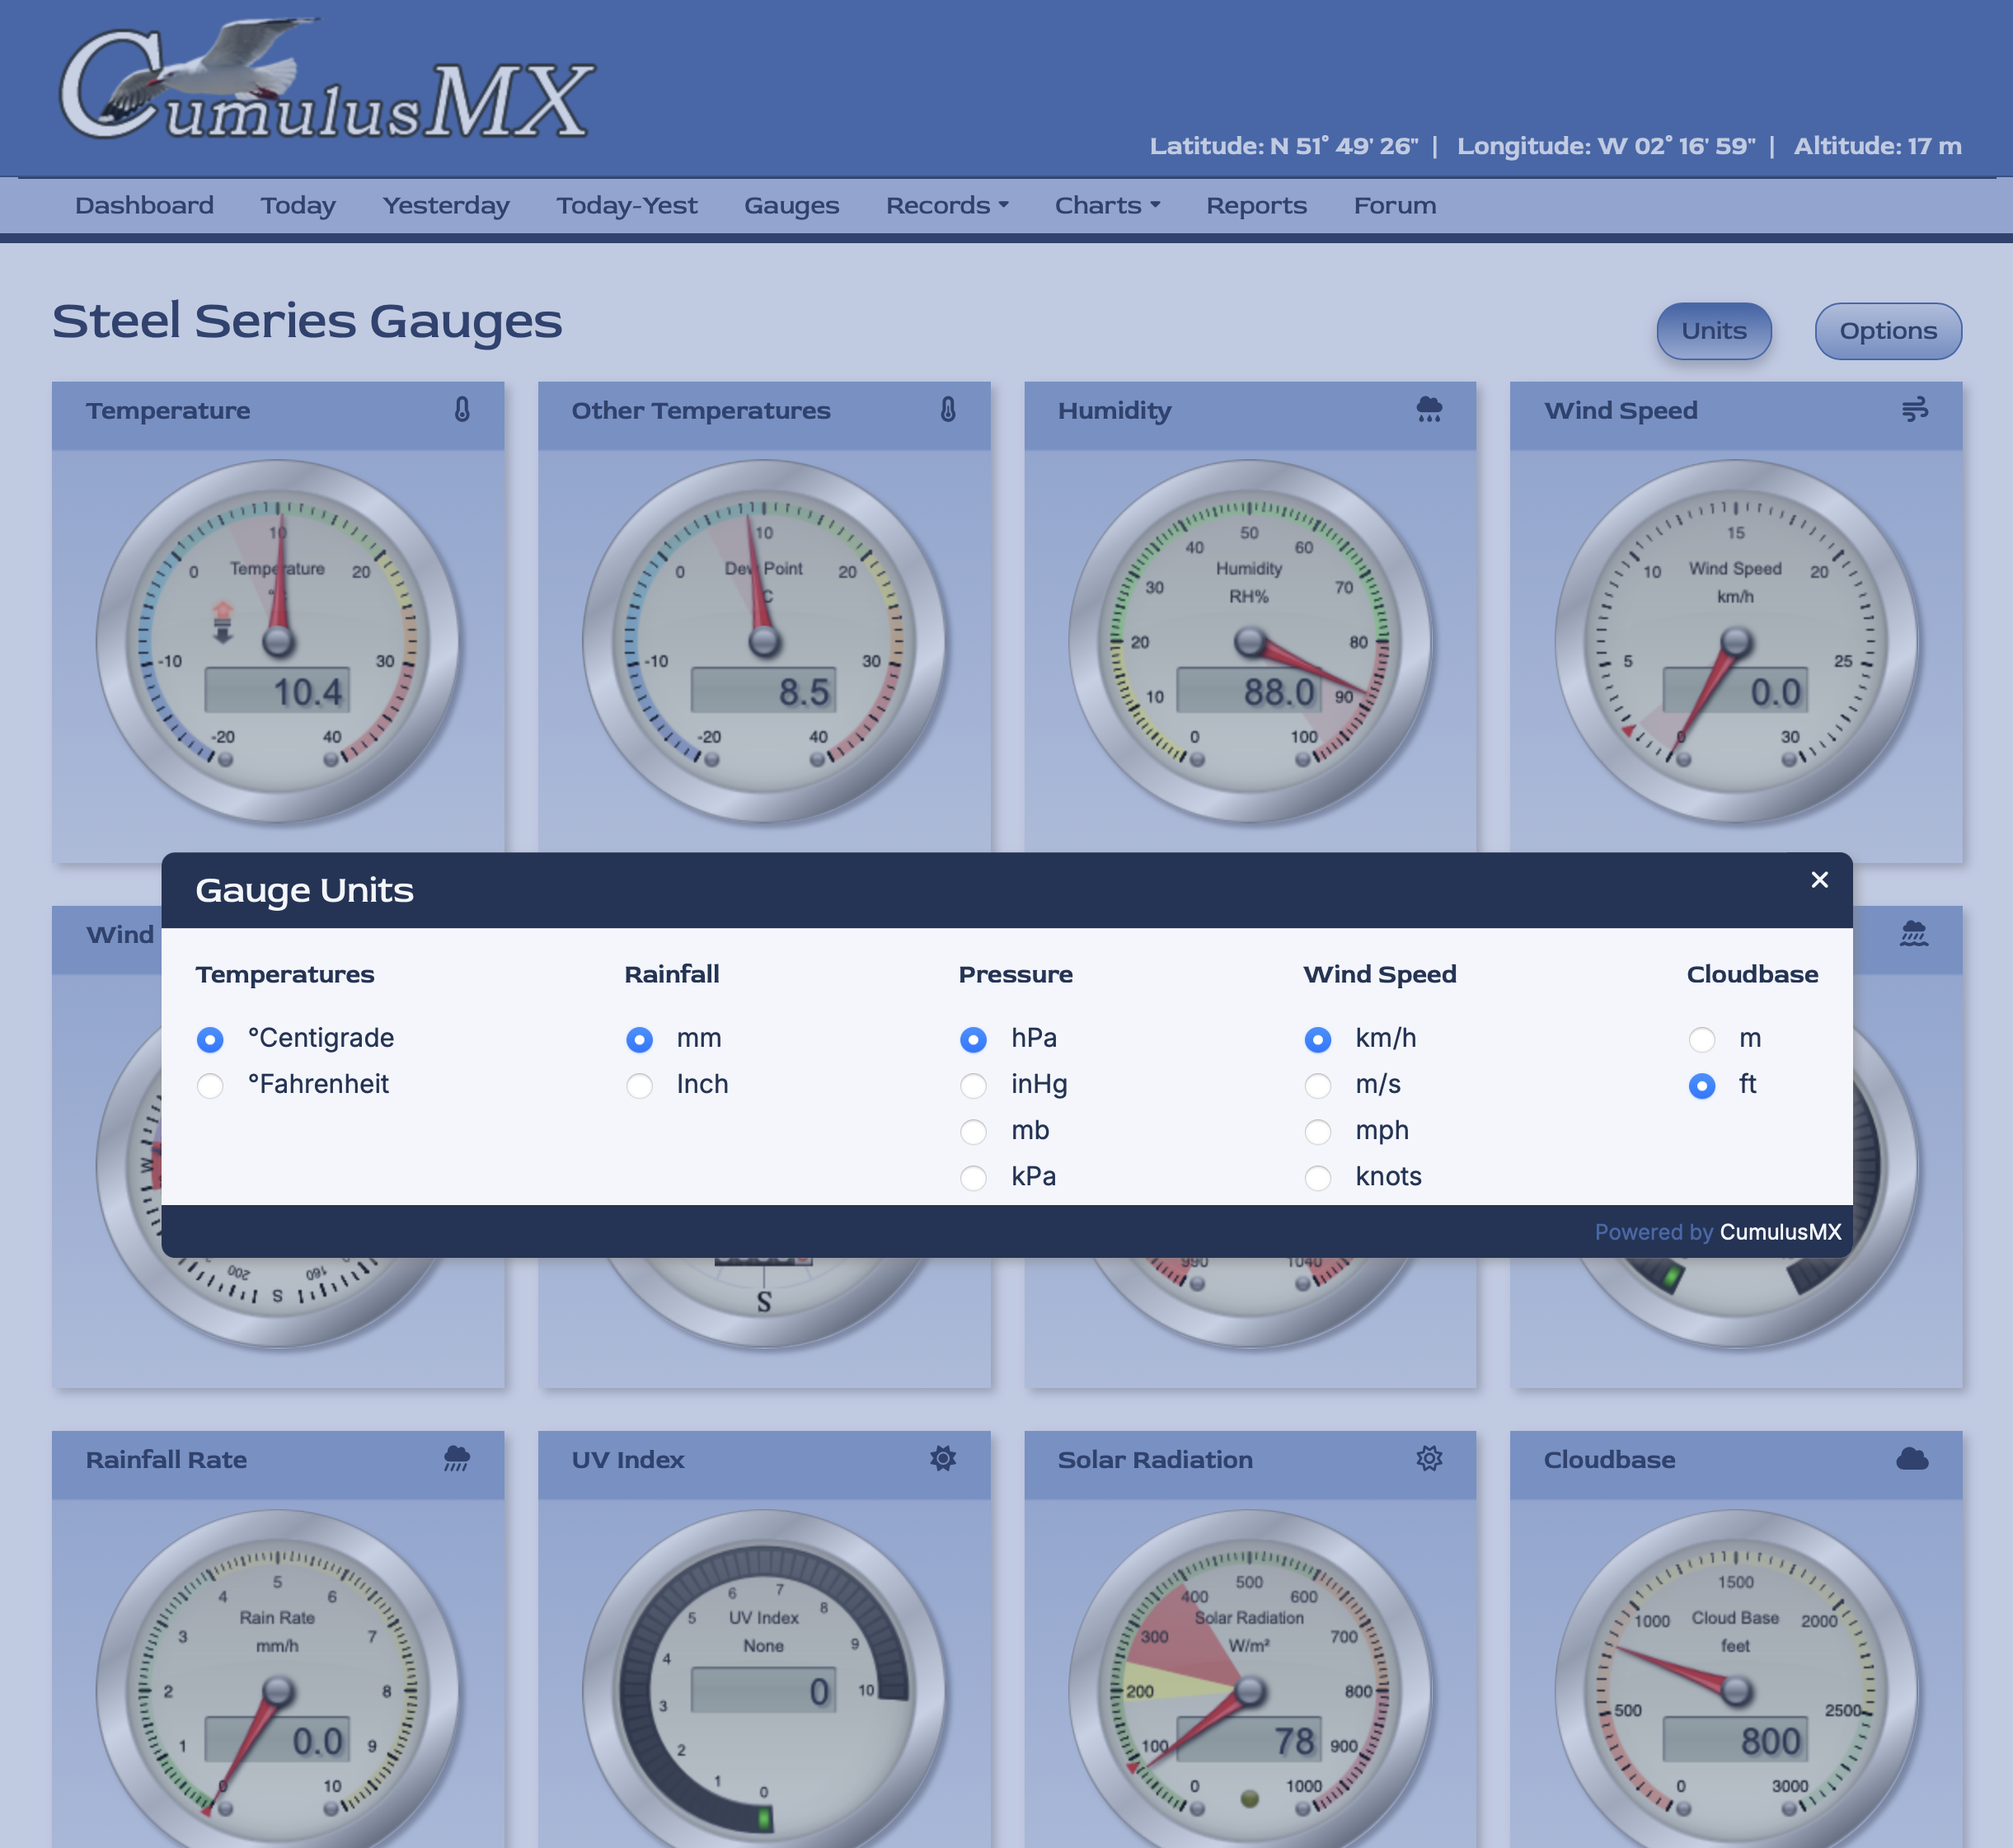This screenshot has width=2013, height=1848.
Task: Select the °Fahrenheit temperature option
Action: click(x=210, y=1085)
